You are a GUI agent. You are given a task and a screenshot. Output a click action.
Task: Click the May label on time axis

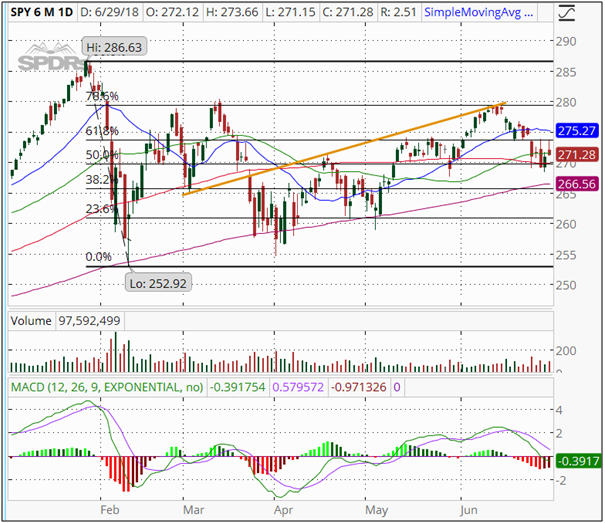[377, 511]
